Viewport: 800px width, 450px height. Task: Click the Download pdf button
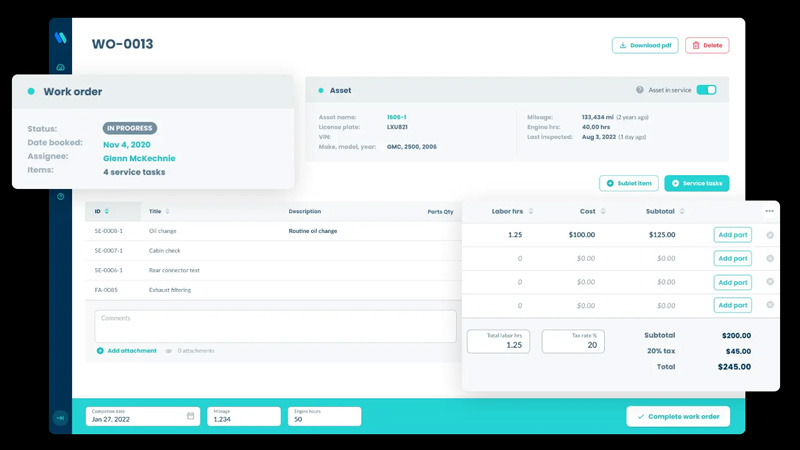pos(645,45)
